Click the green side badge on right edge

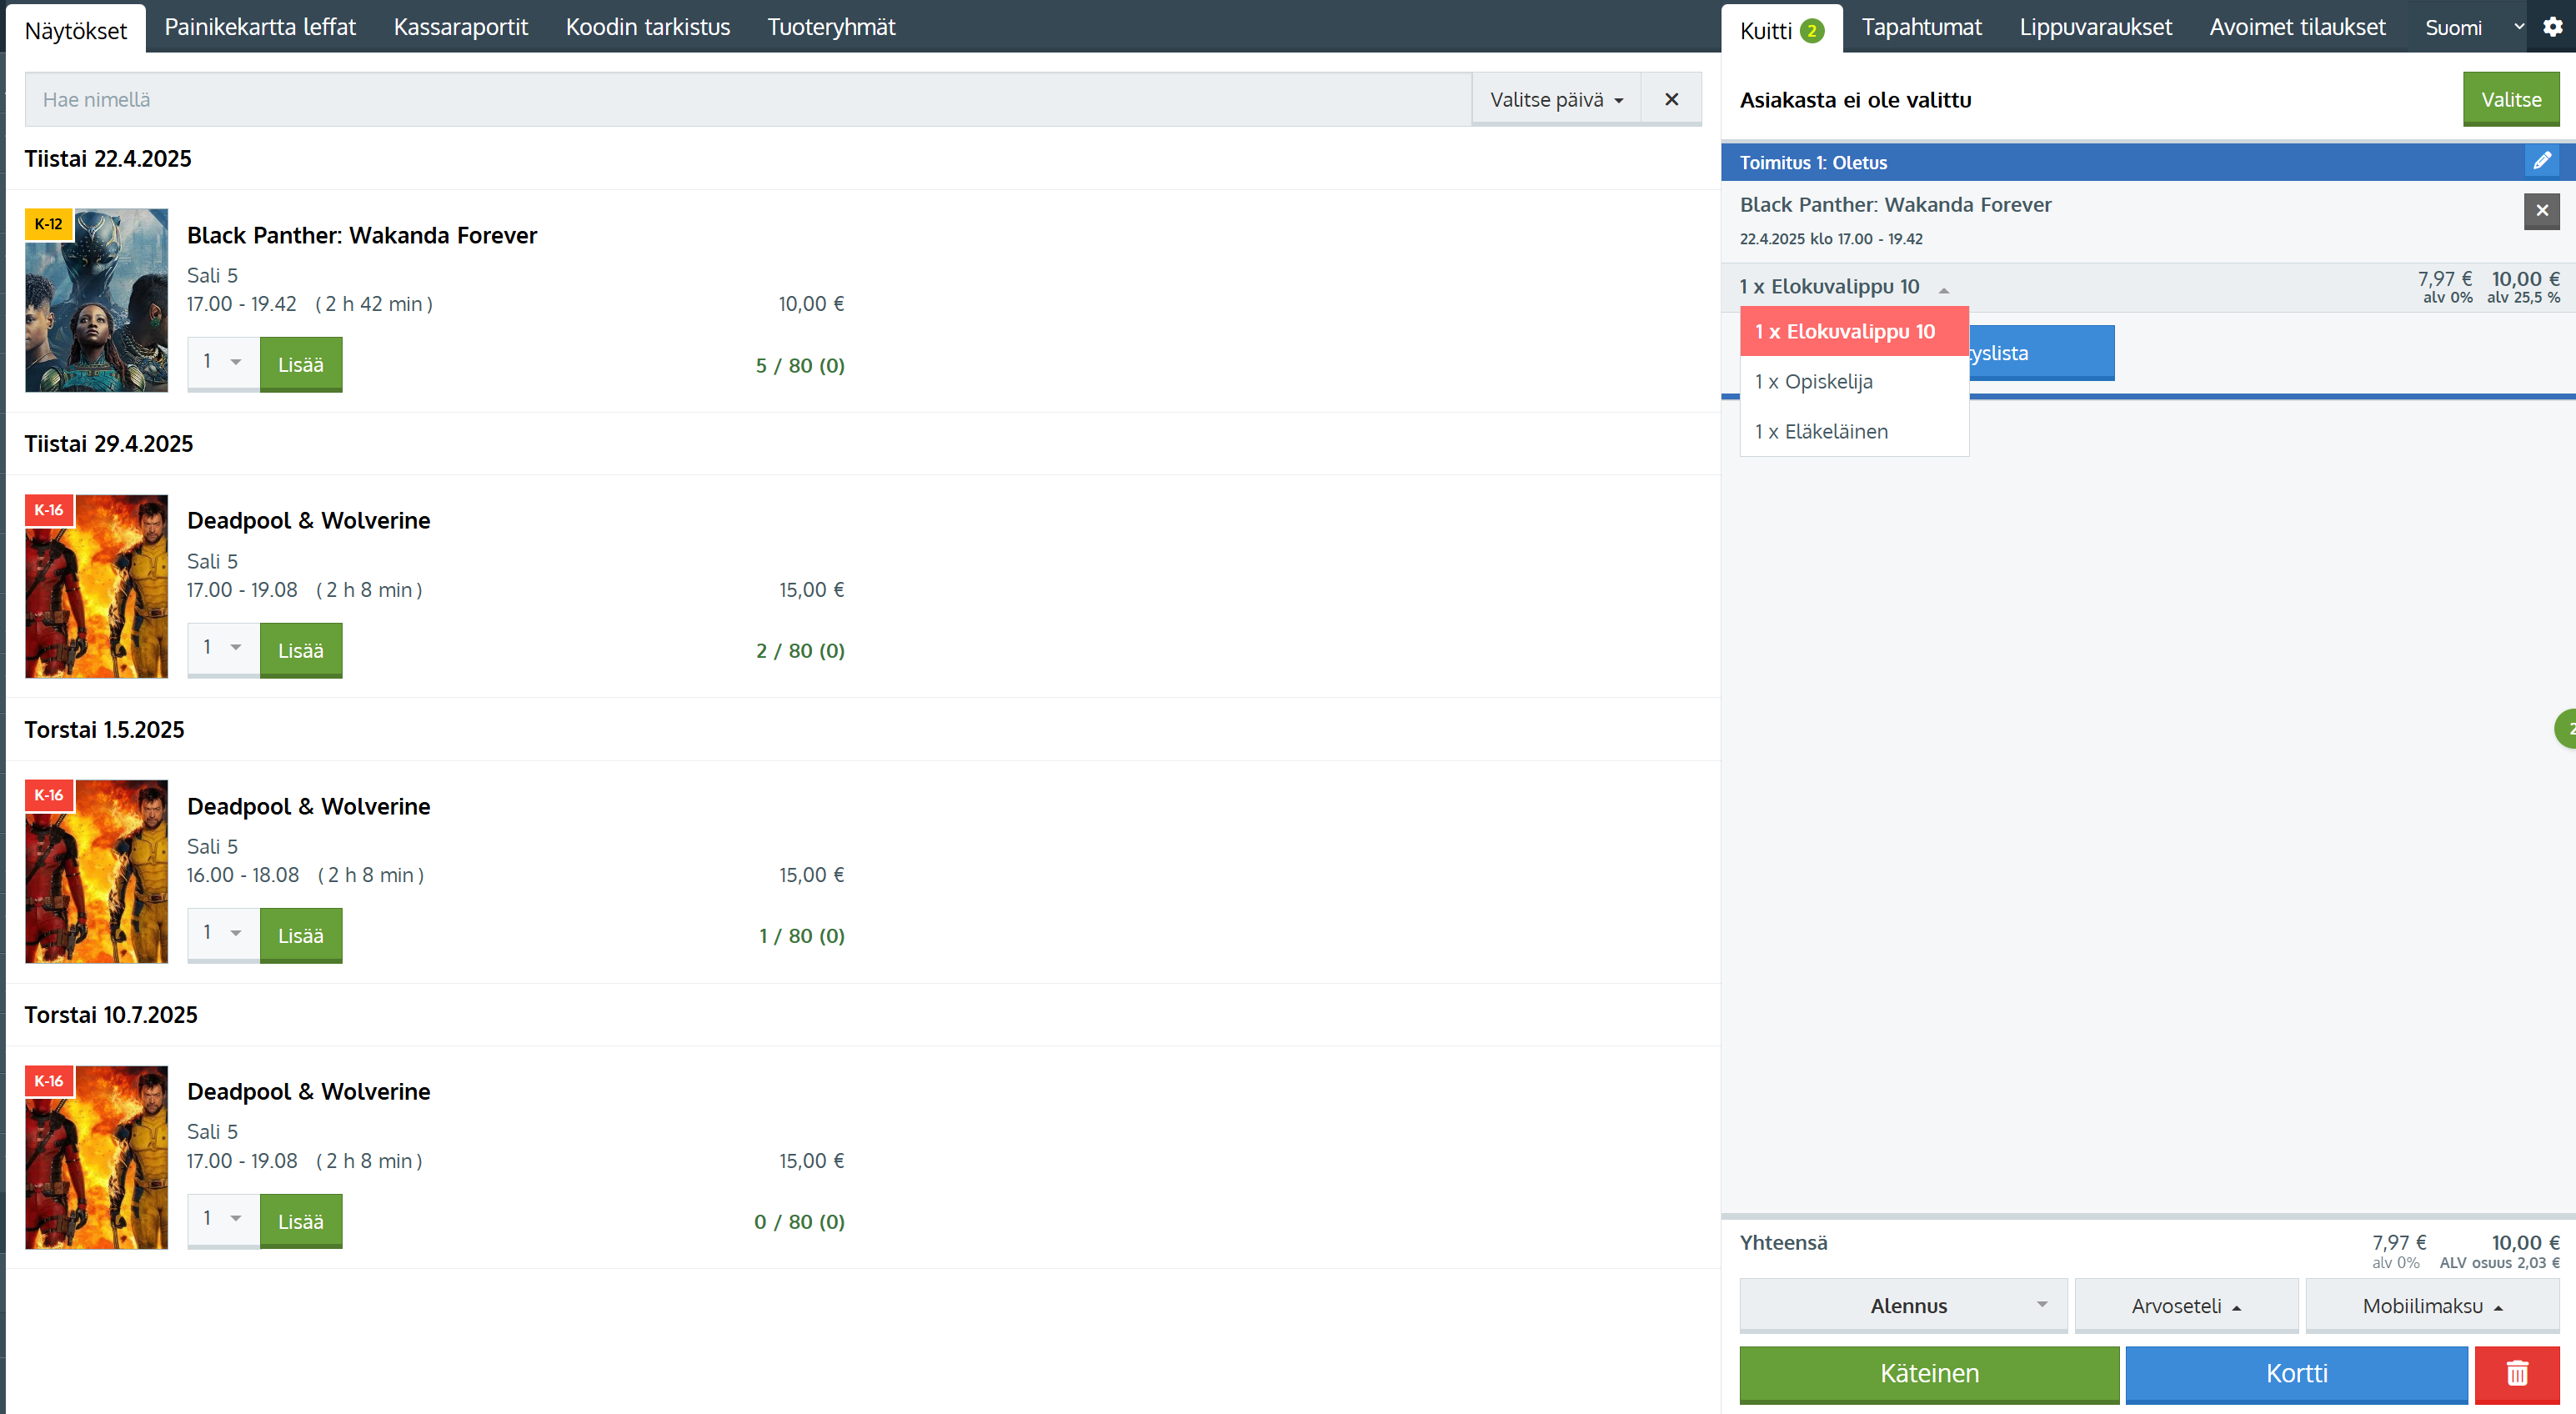(x=2567, y=729)
